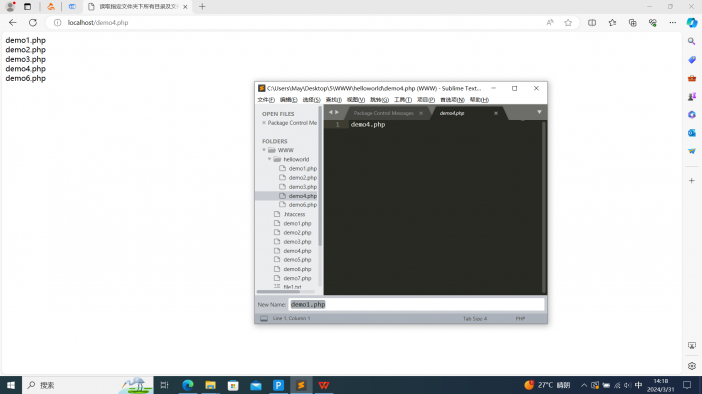Open the .htaccess file in the sidebar

tap(294, 214)
